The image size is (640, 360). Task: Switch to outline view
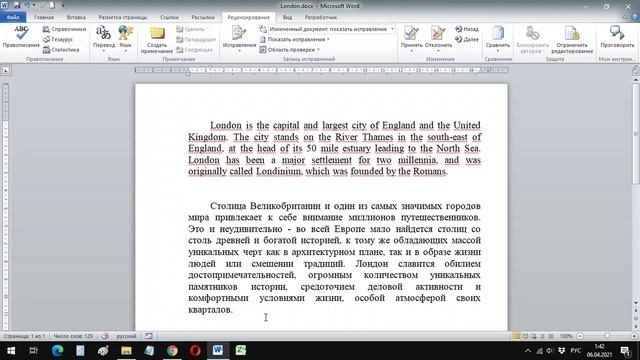[542, 336]
